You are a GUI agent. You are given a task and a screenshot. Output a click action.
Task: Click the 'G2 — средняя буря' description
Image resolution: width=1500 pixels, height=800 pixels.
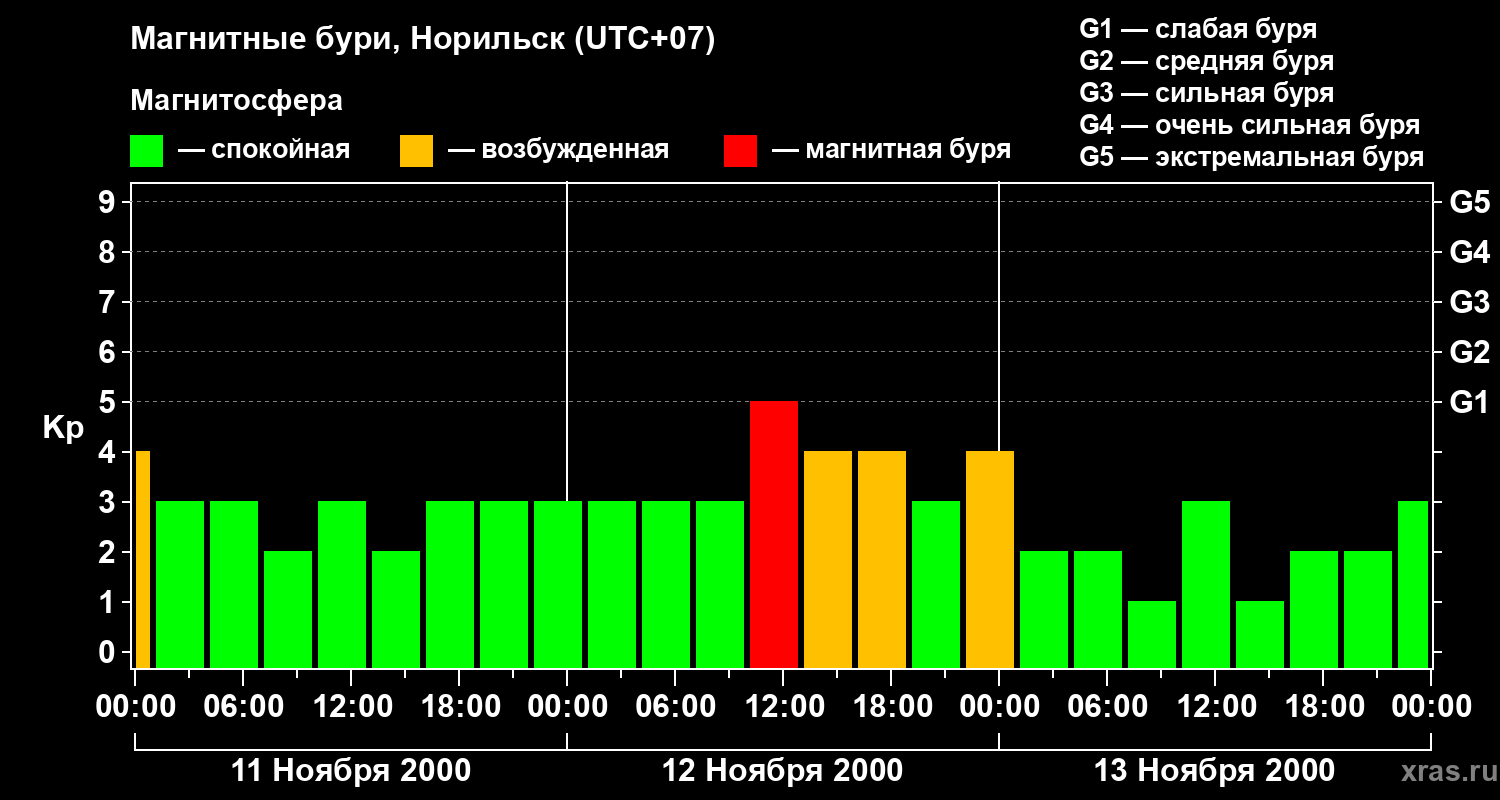coord(1207,62)
